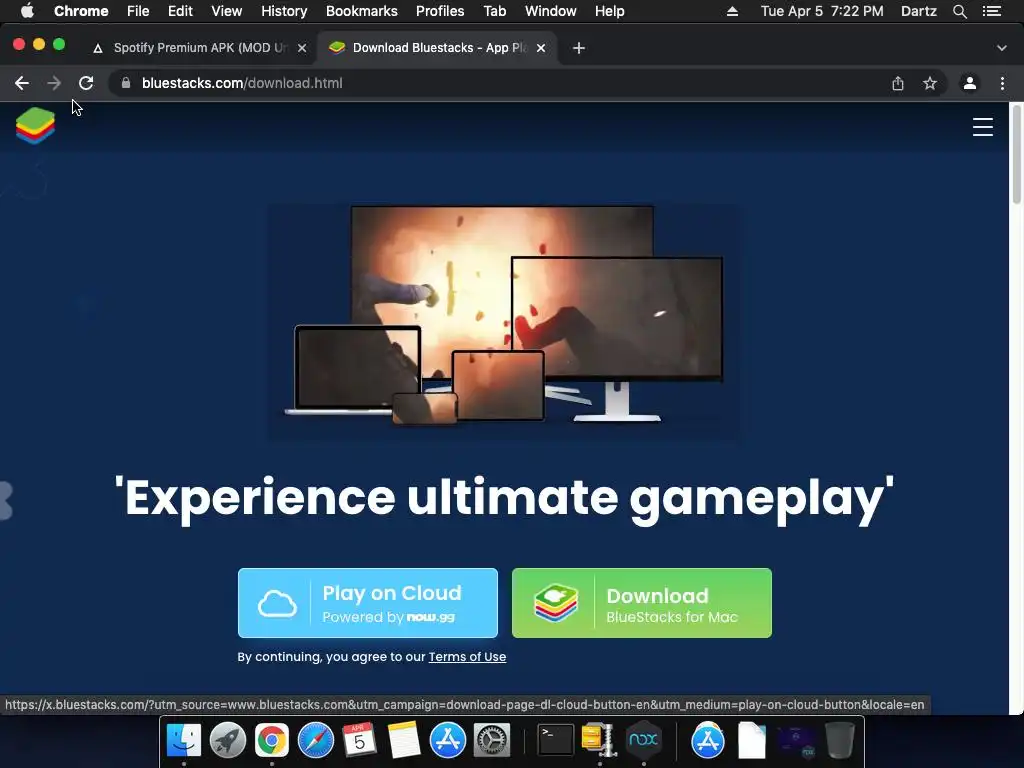Viewport: 1024px width, 768px height.
Task: Close the Spotify Premium APK tab
Action: [302, 48]
